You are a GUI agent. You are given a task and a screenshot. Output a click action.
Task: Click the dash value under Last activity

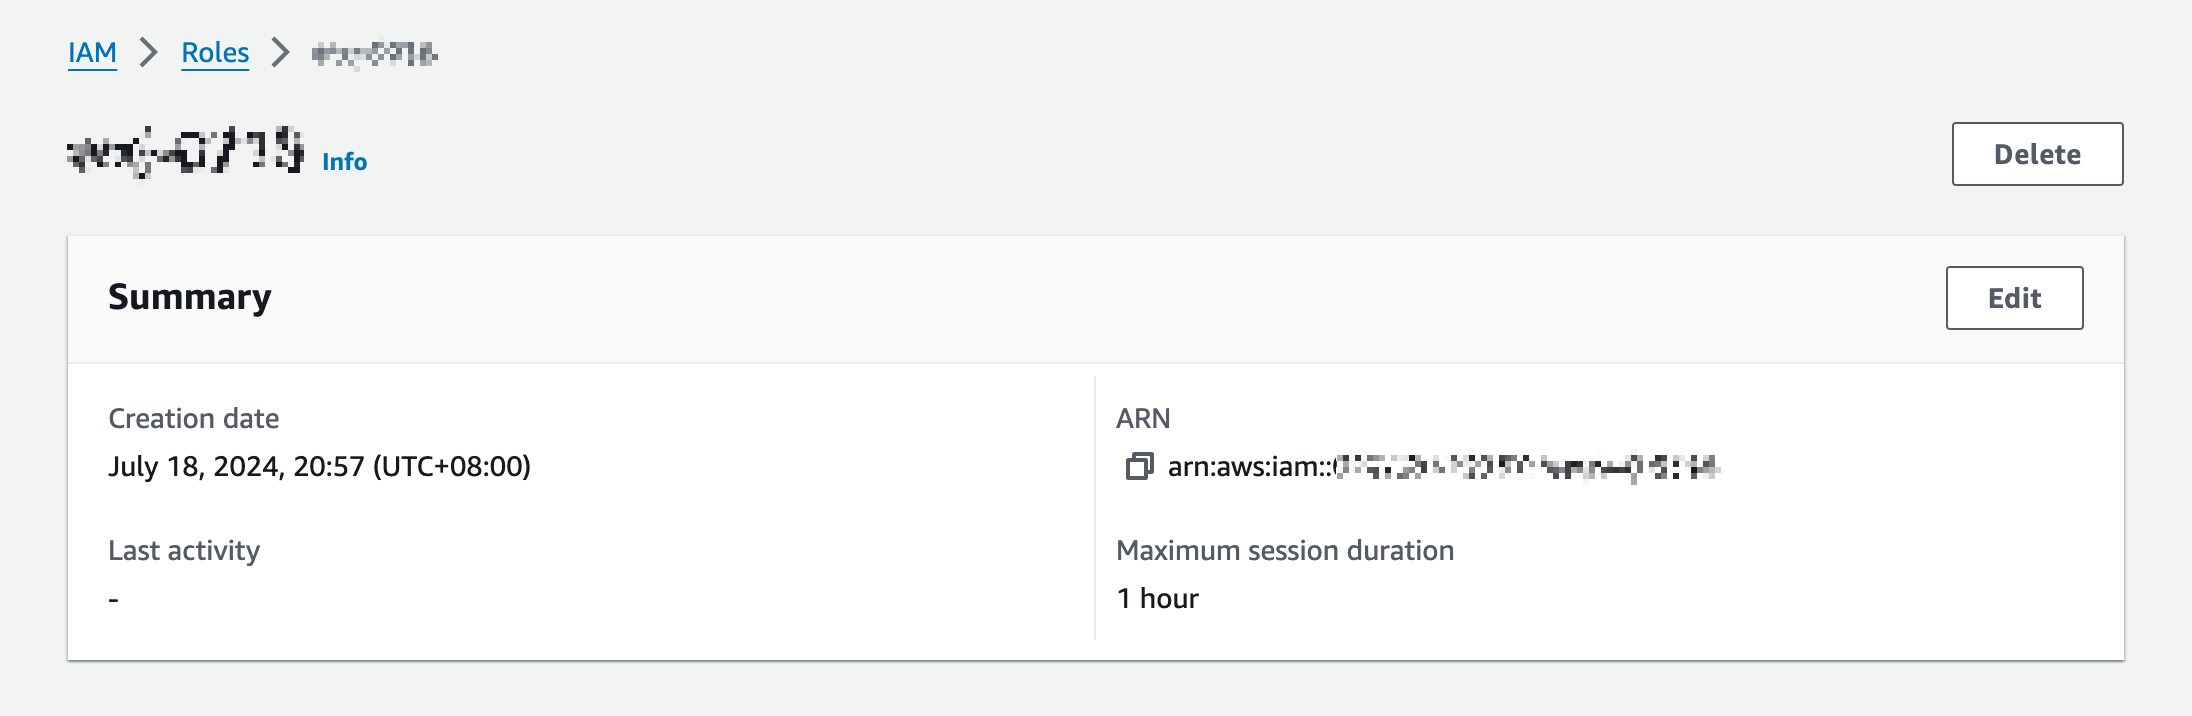coord(114,599)
